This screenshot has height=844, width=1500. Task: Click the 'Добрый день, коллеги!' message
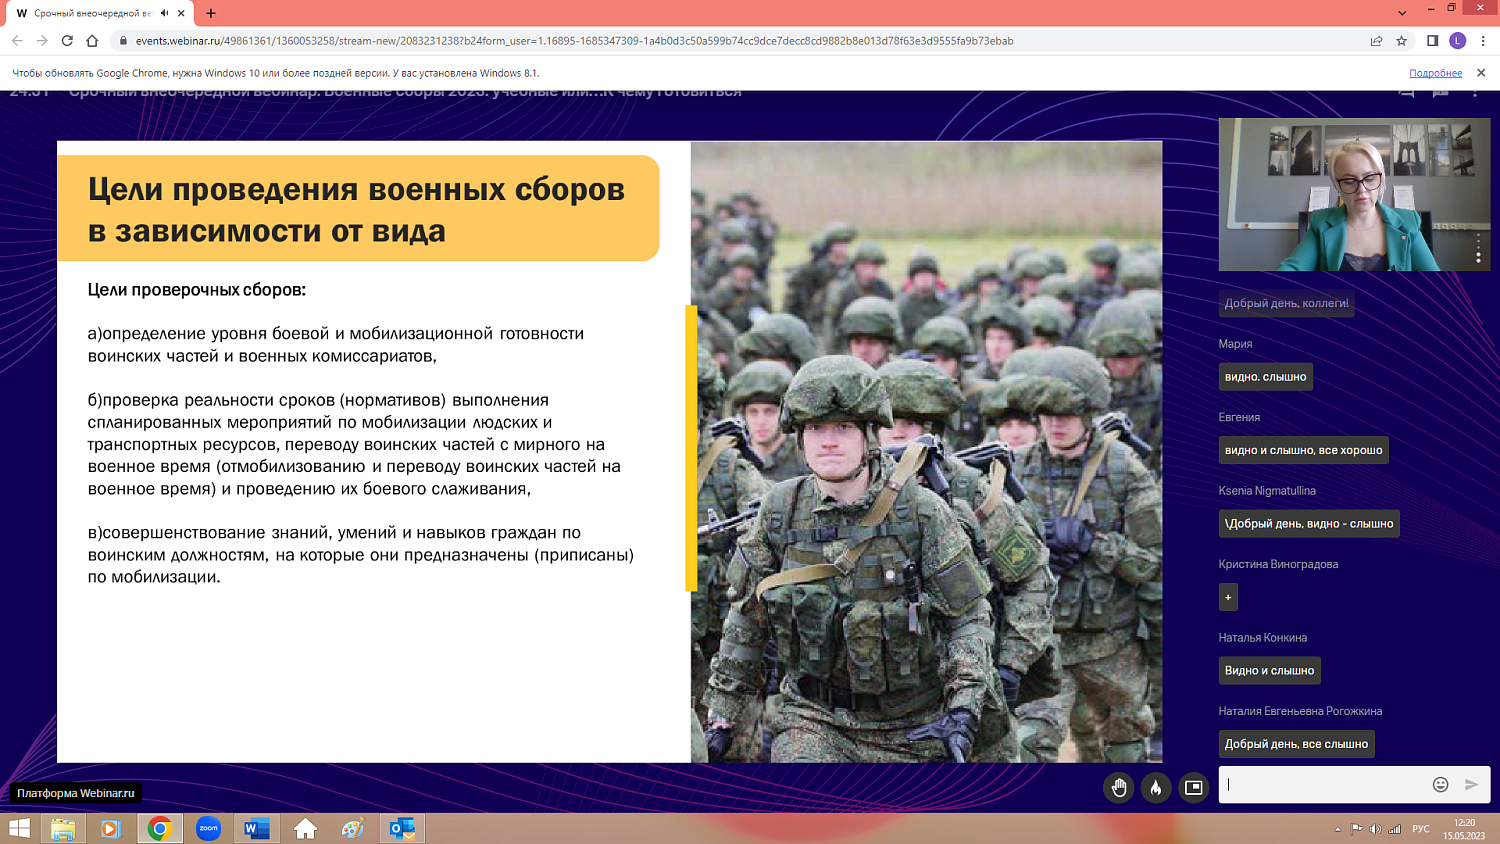click(1286, 303)
